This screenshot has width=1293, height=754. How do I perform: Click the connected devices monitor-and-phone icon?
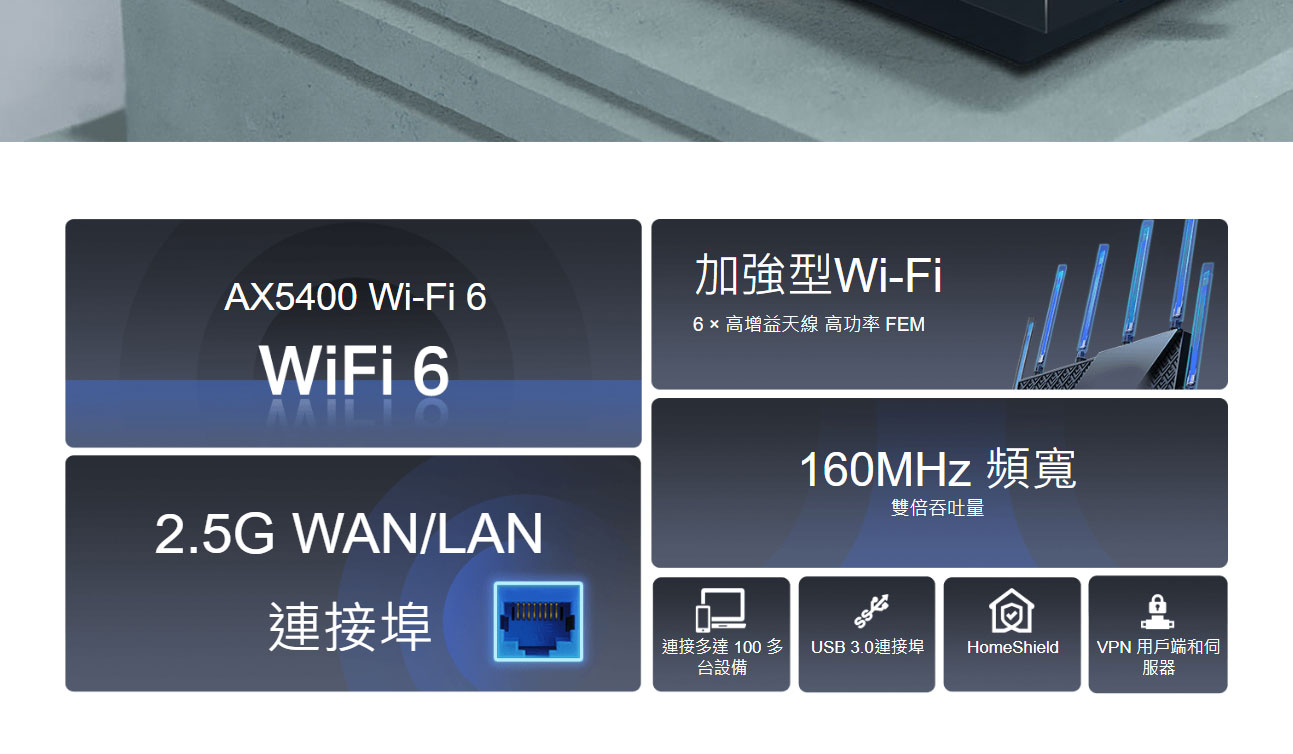[721, 609]
